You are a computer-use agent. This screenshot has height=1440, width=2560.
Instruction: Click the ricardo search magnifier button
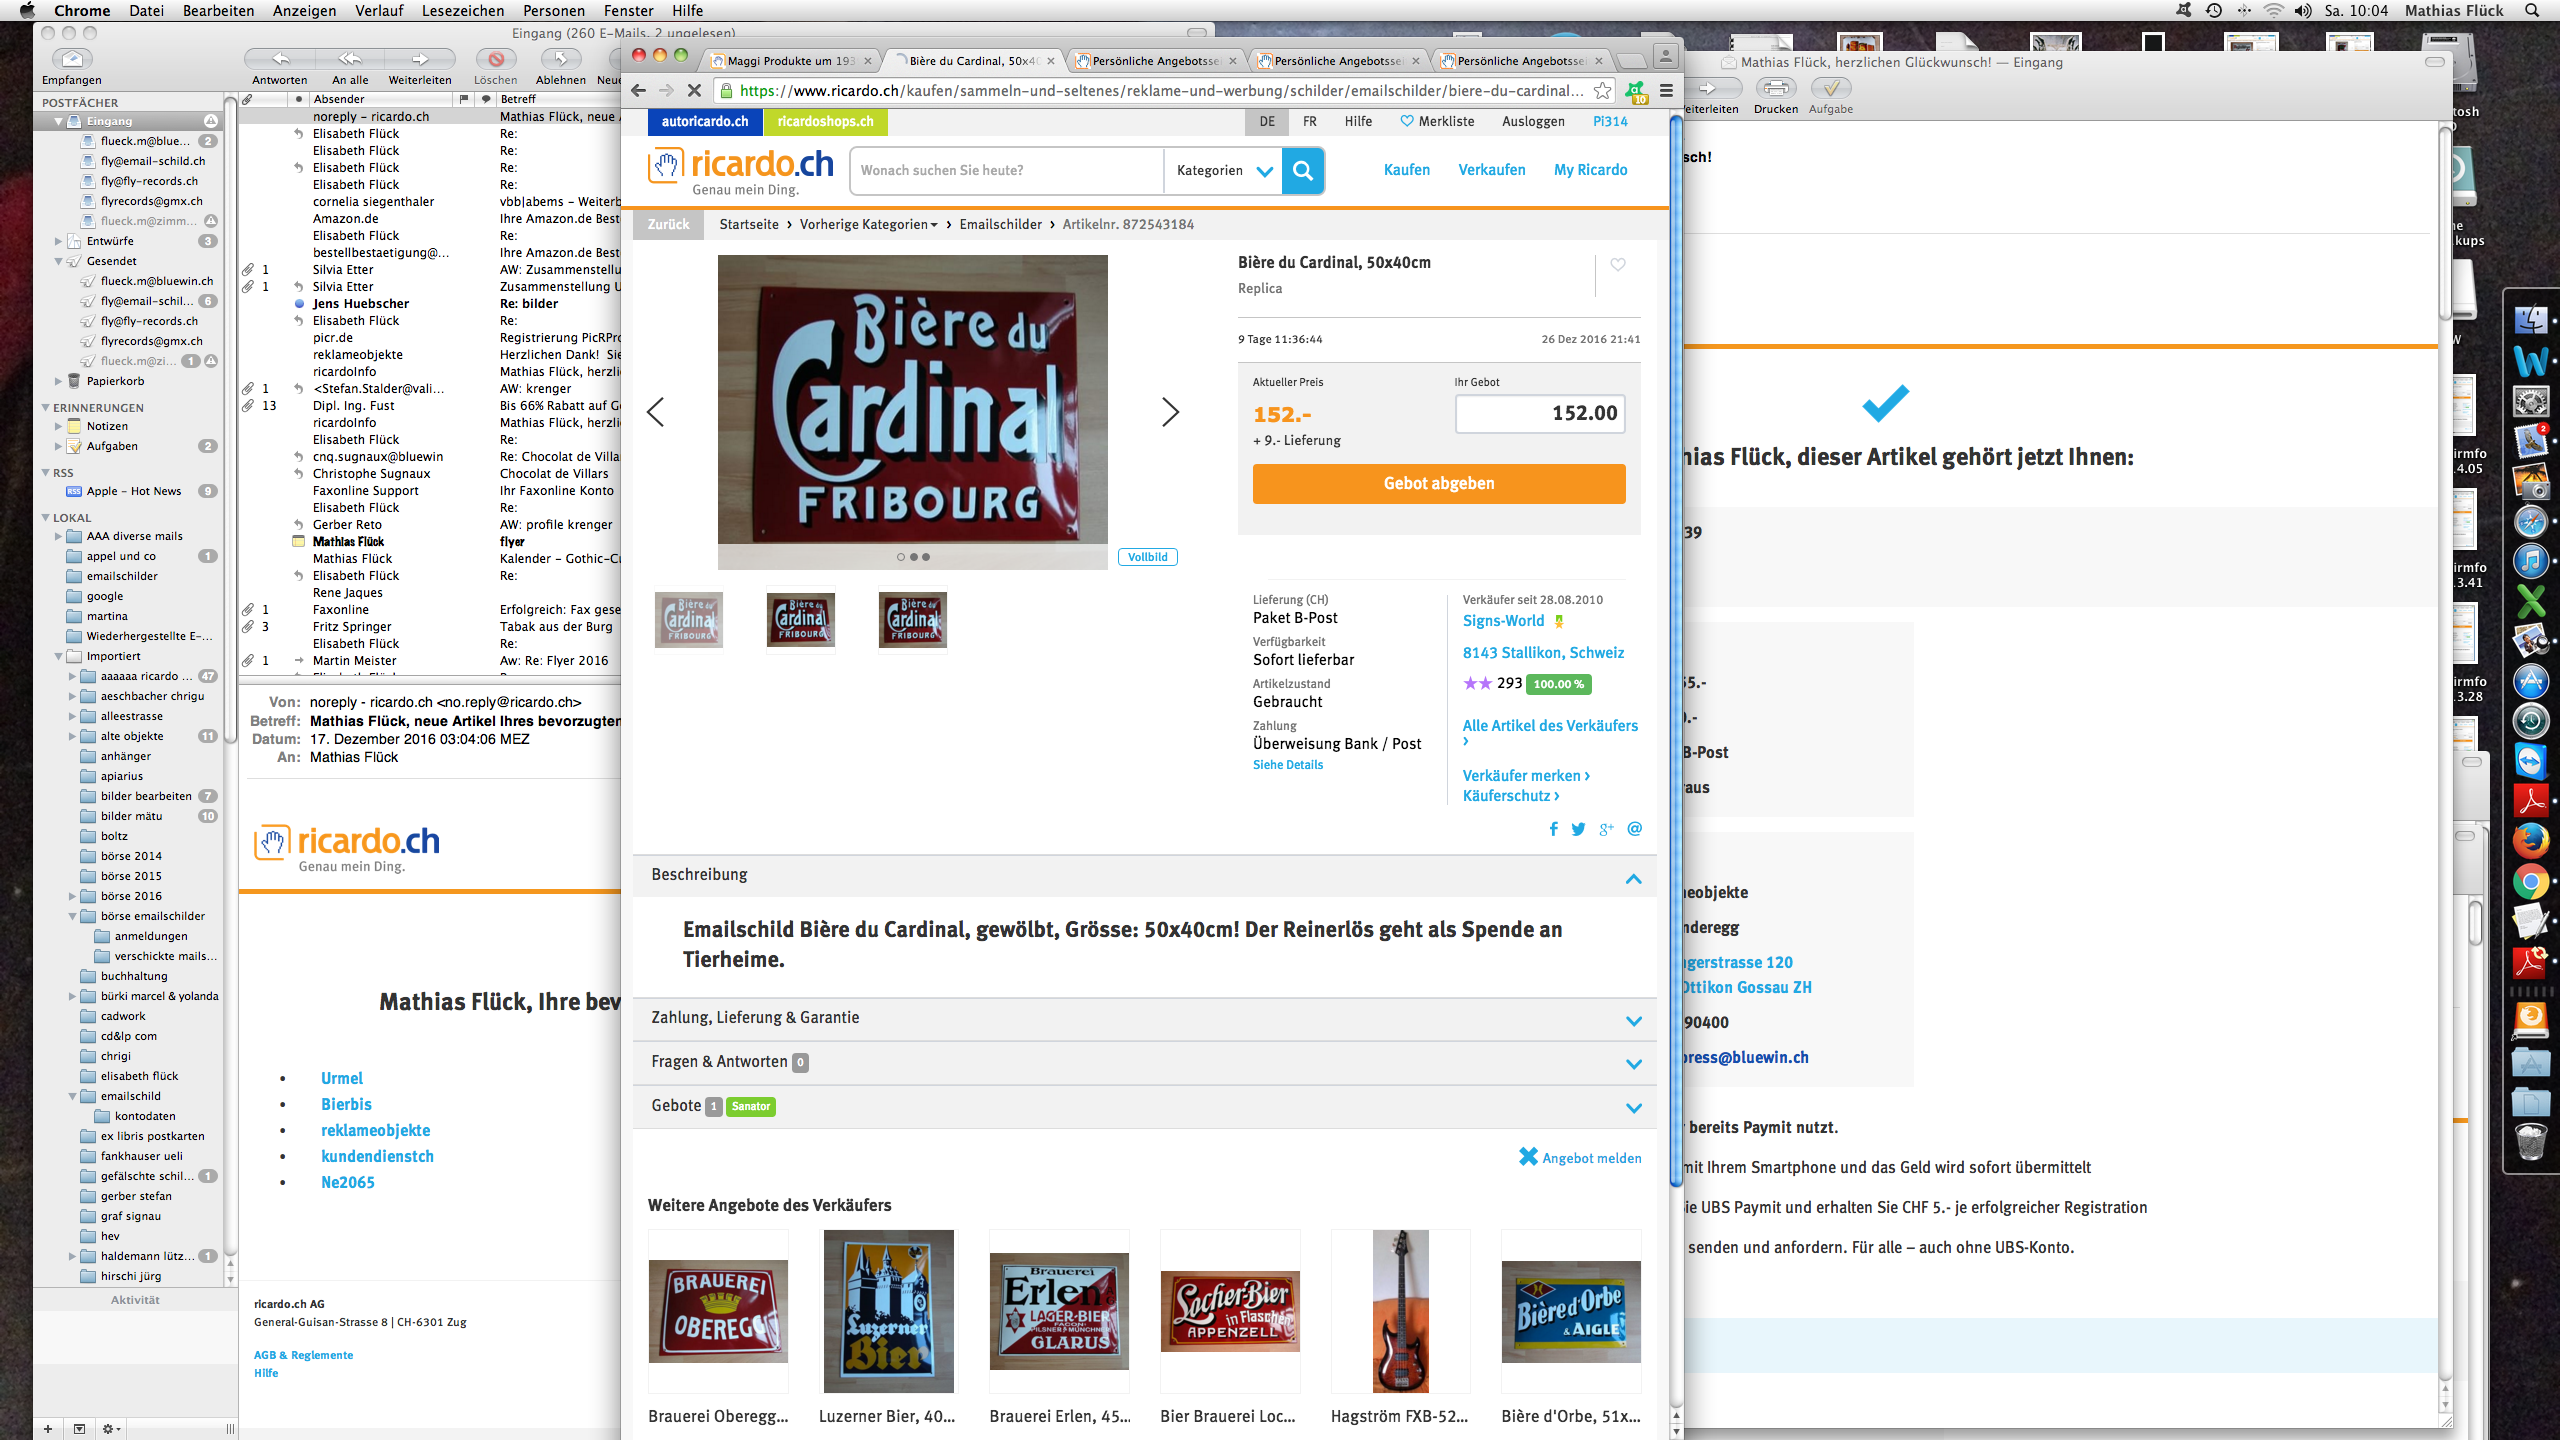pyautogui.click(x=1303, y=171)
